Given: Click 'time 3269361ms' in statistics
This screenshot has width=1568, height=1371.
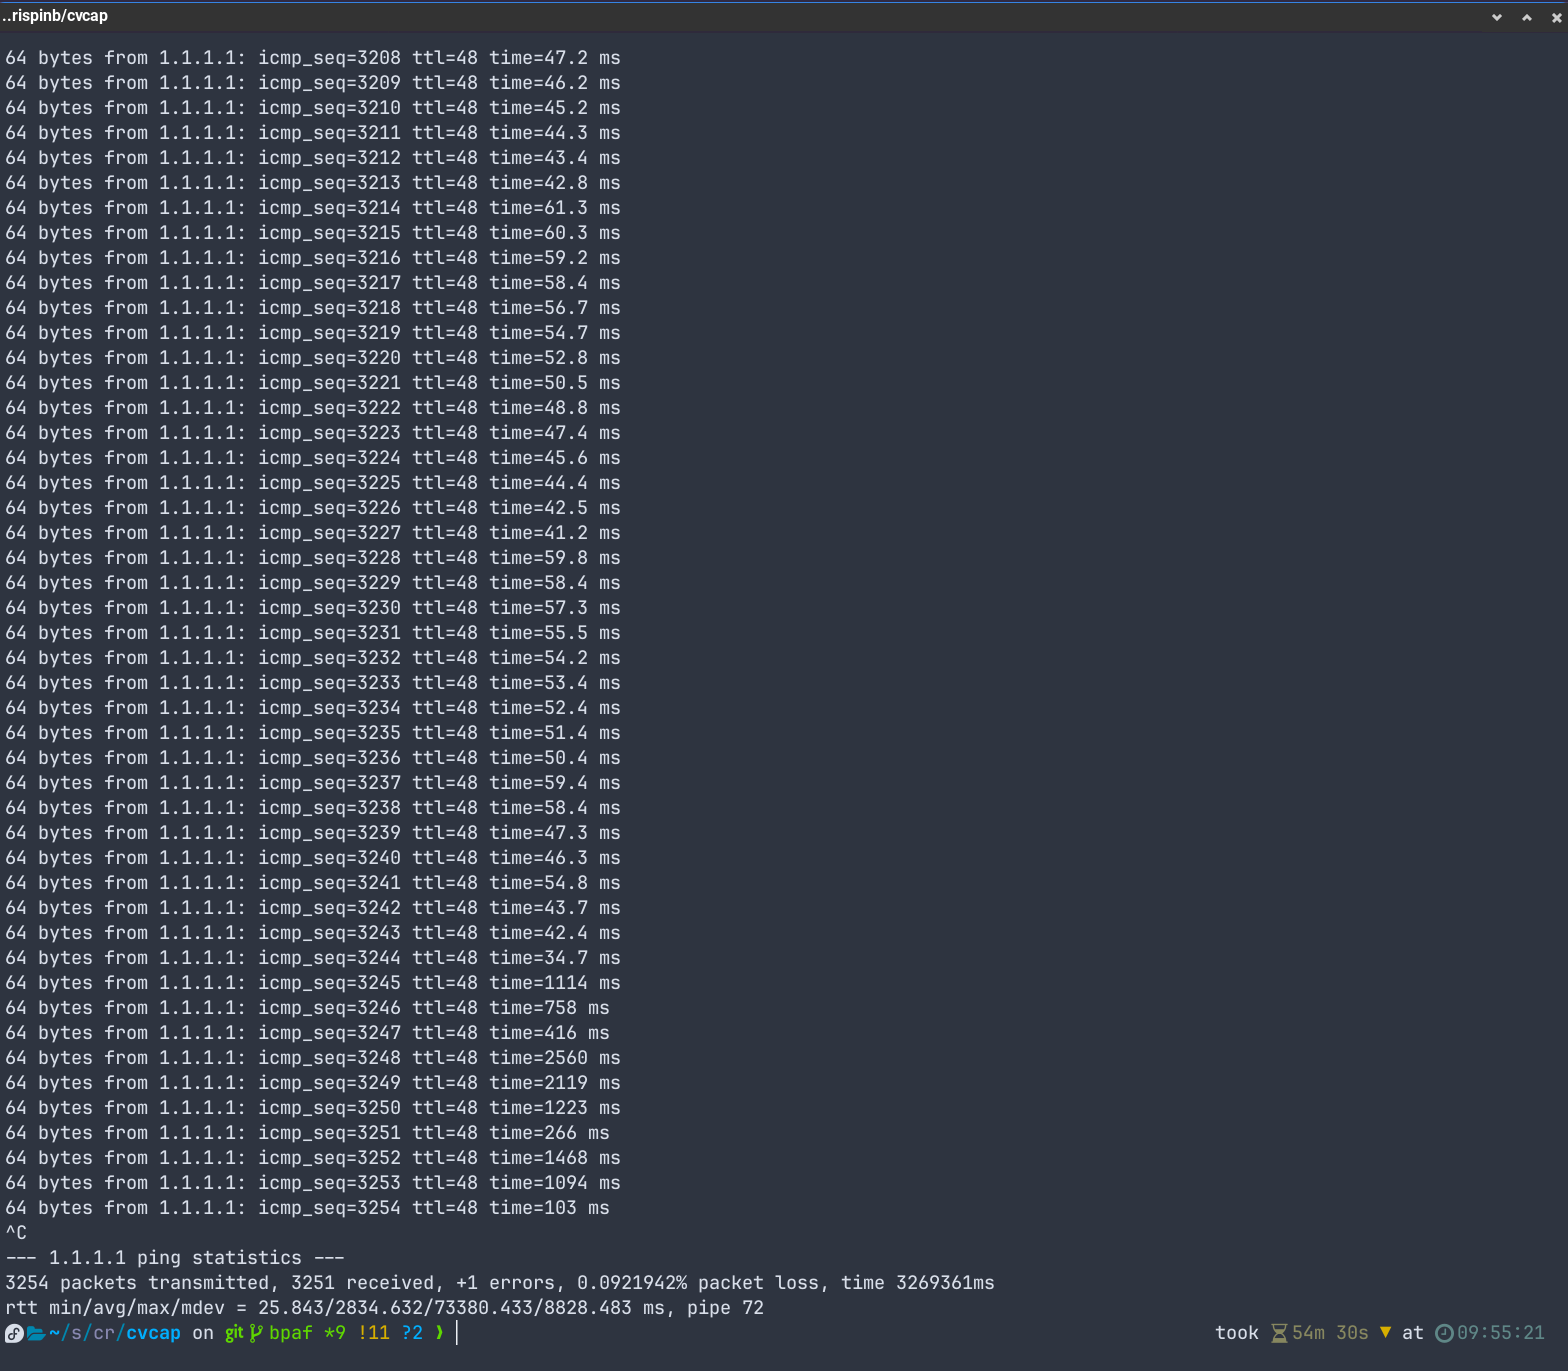Looking at the screenshot, I should click(x=918, y=1283).
